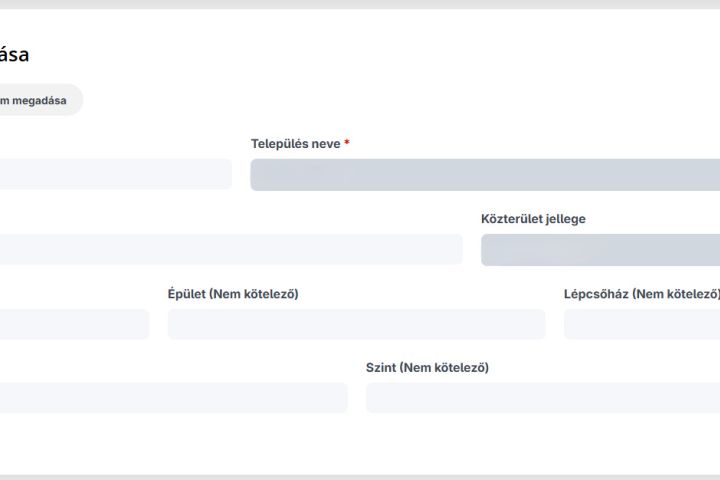This screenshot has width=720, height=480.
Task: Click the input left of Település neve
Action: click(x=115, y=174)
